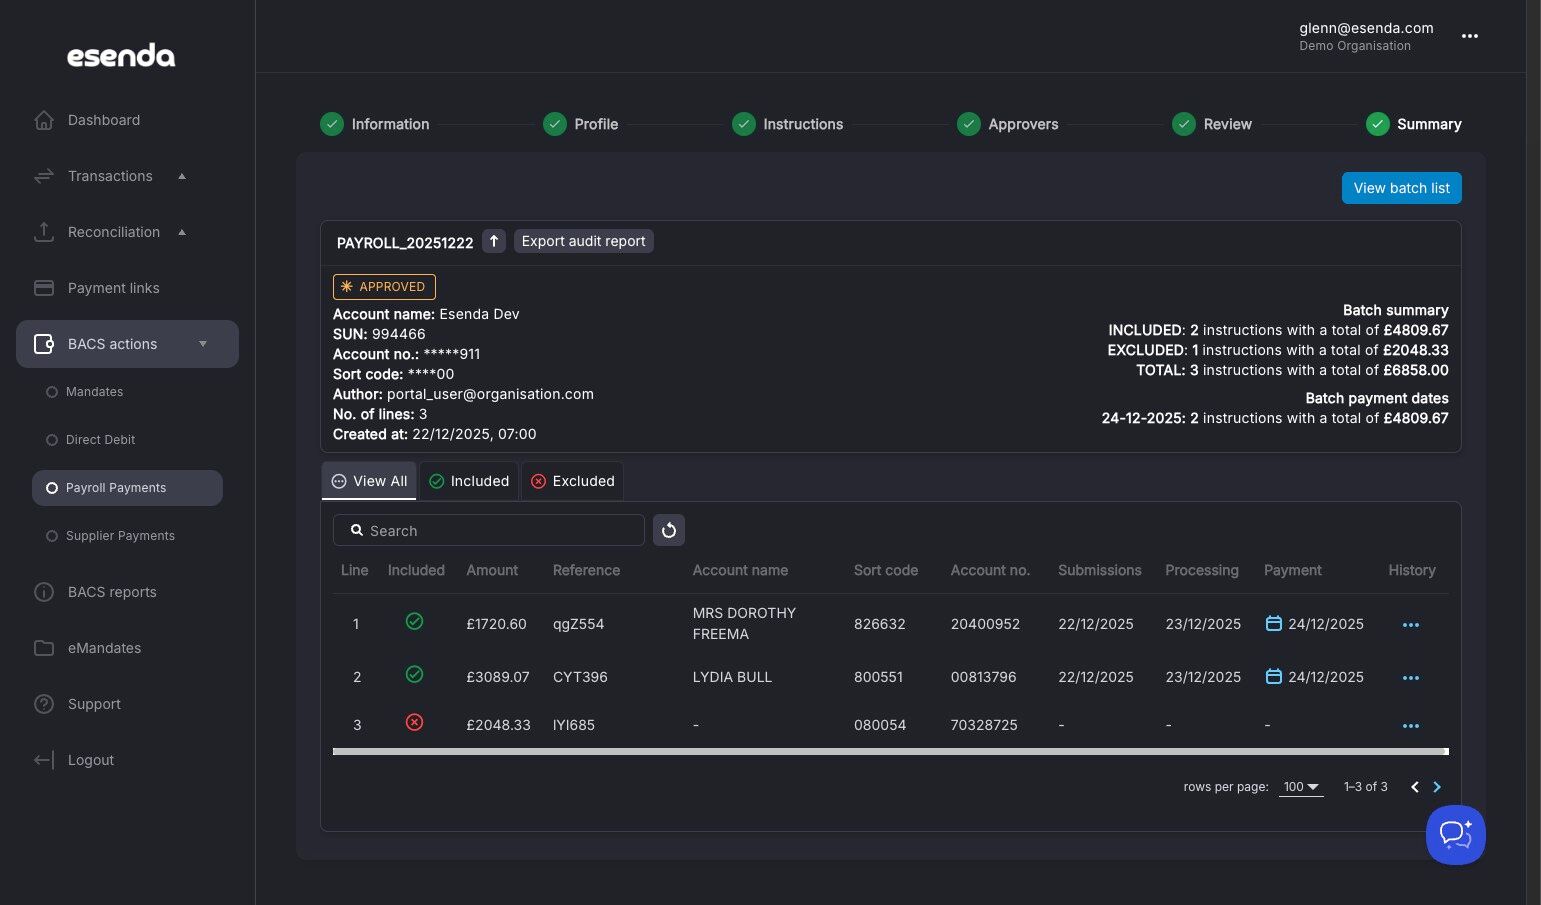The height and width of the screenshot is (905, 1541).
Task: Open history menu for LYDIA BULL row
Action: (x=1411, y=677)
